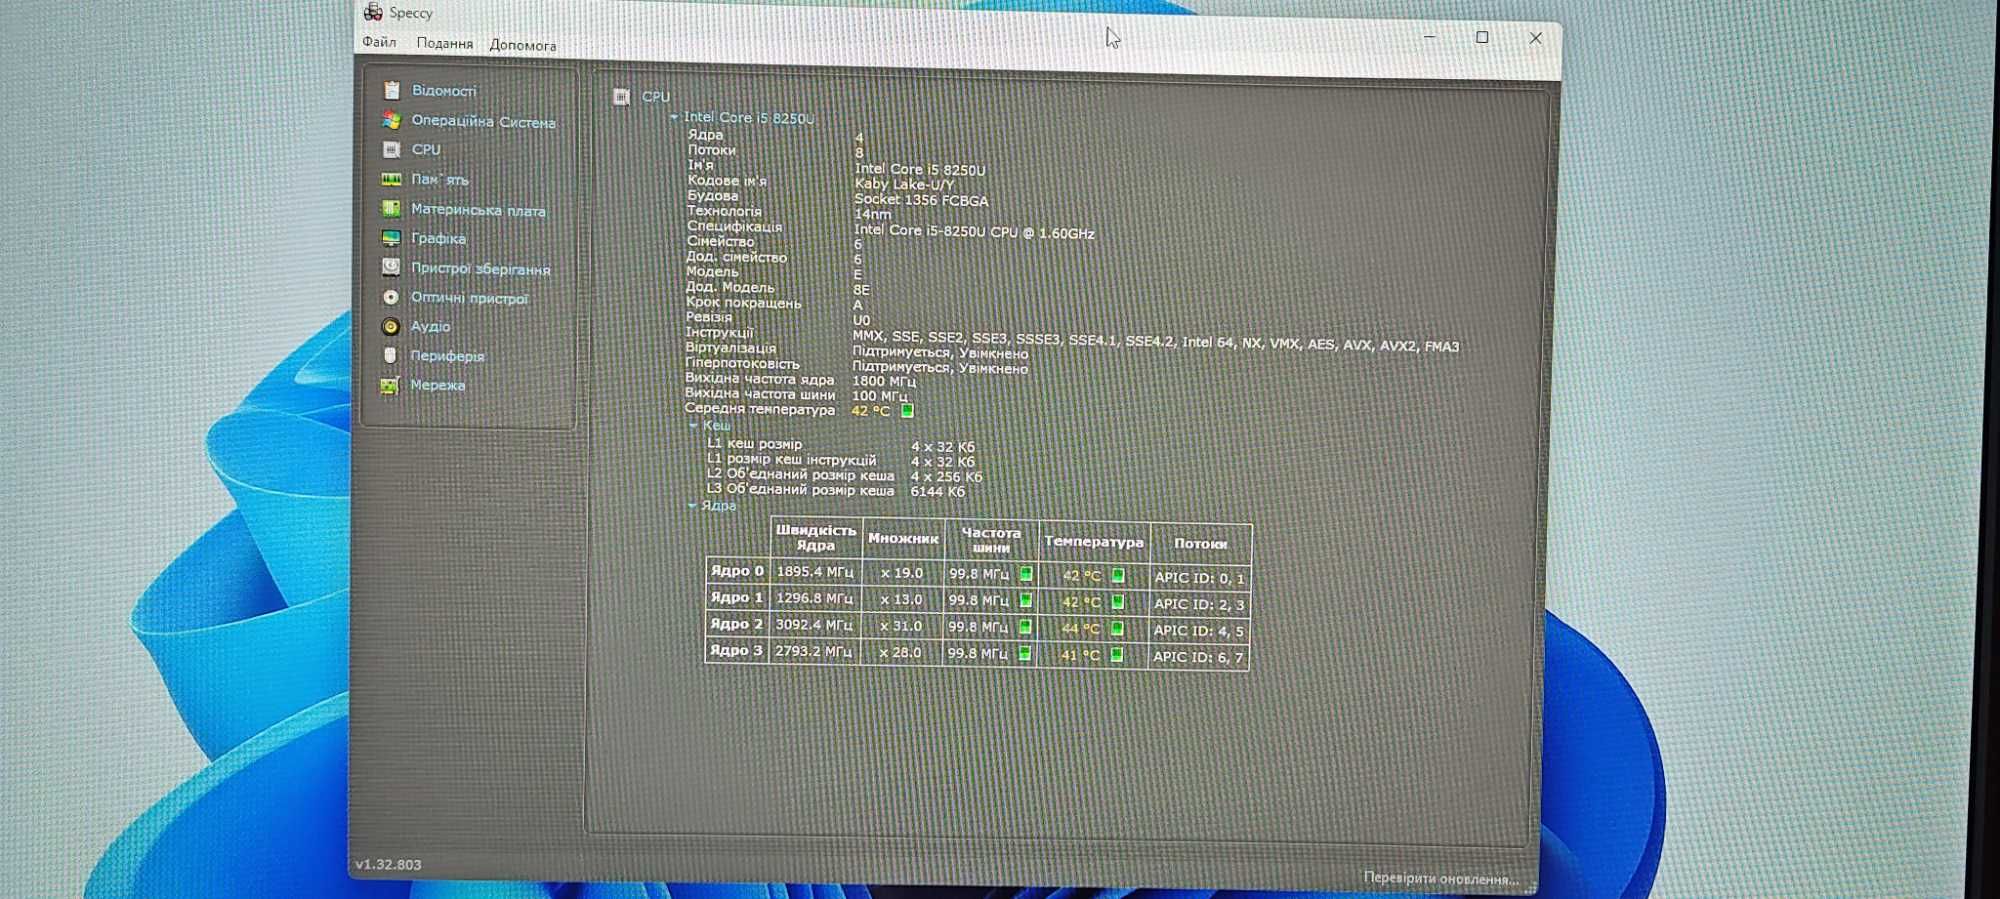Click the 14nm technology value
This screenshot has height=899, width=2000.
pyautogui.click(x=872, y=214)
